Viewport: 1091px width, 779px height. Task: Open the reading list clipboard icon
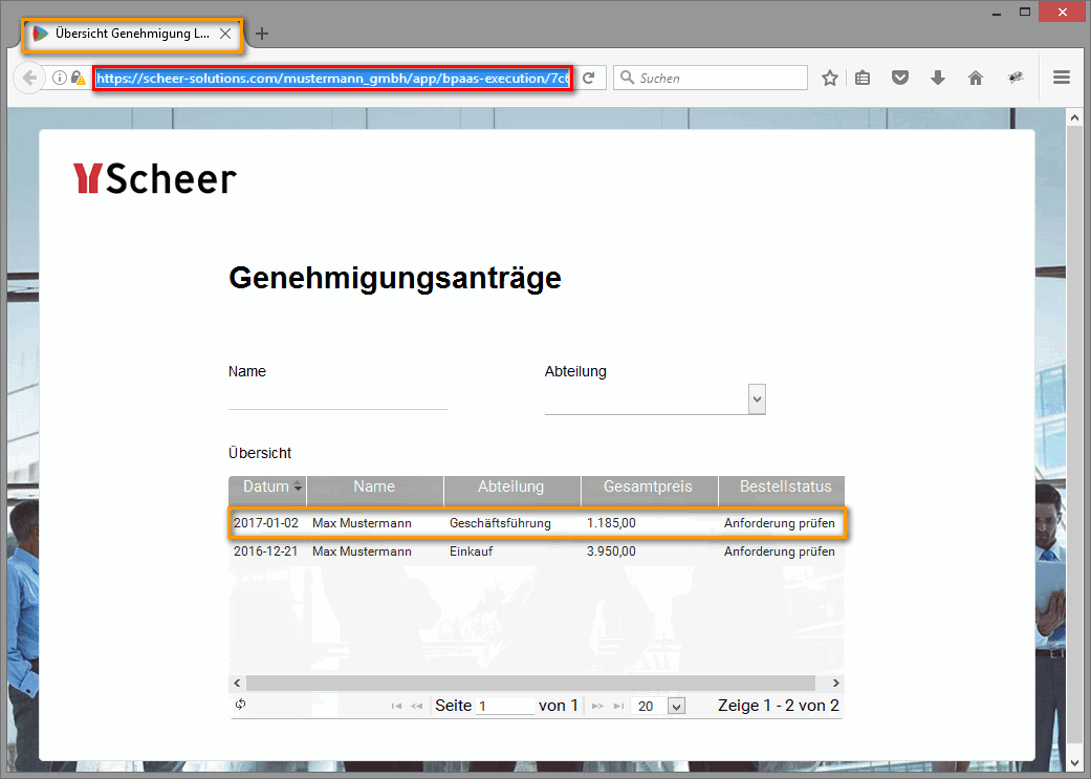tap(862, 77)
